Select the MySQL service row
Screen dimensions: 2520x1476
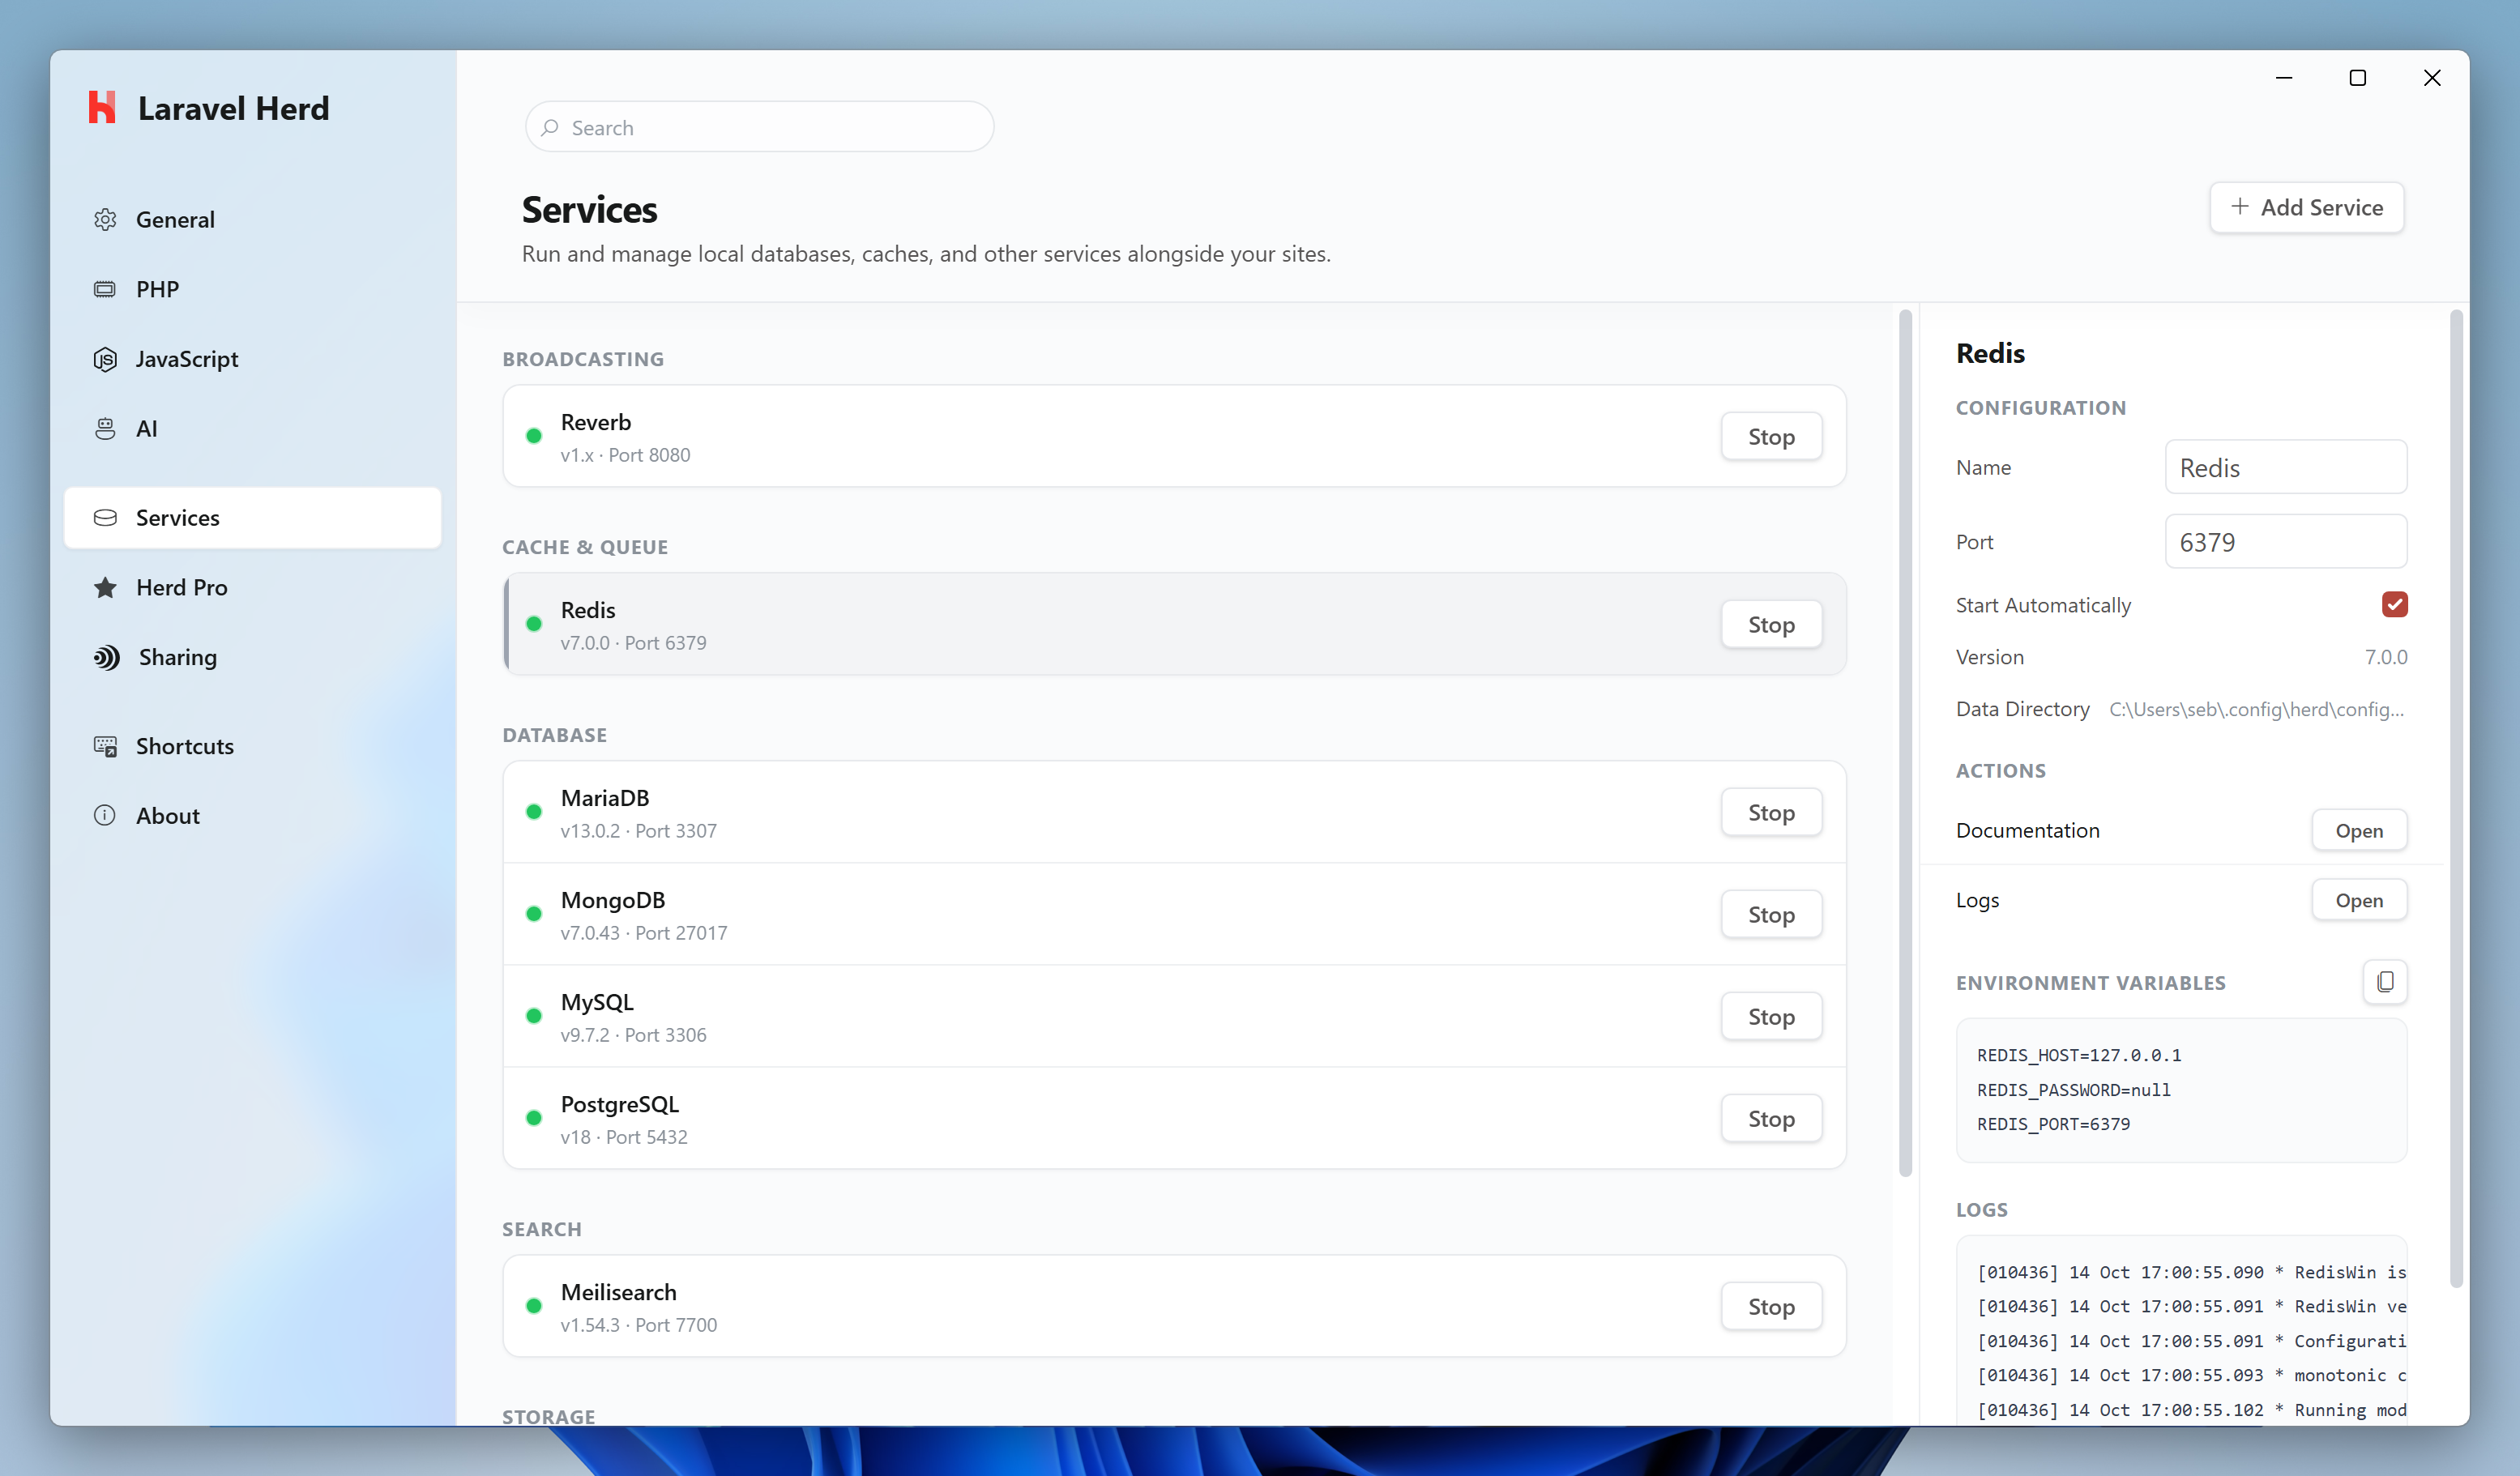coord(1174,1016)
